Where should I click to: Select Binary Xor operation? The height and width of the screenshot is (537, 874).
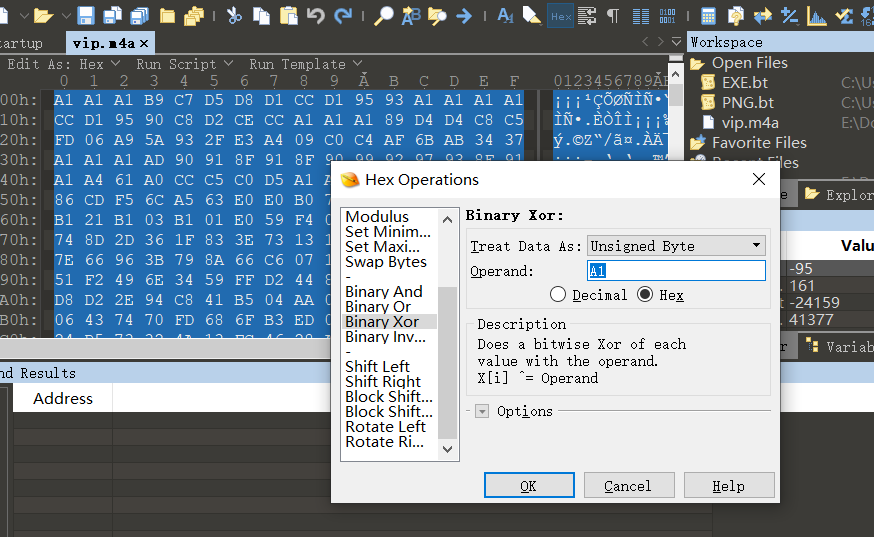(382, 322)
